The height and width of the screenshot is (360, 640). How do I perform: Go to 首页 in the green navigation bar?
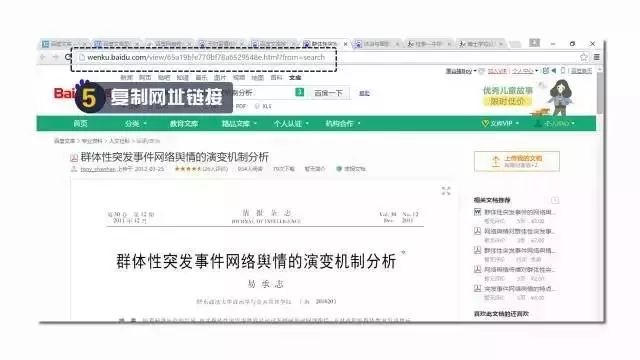(80, 123)
